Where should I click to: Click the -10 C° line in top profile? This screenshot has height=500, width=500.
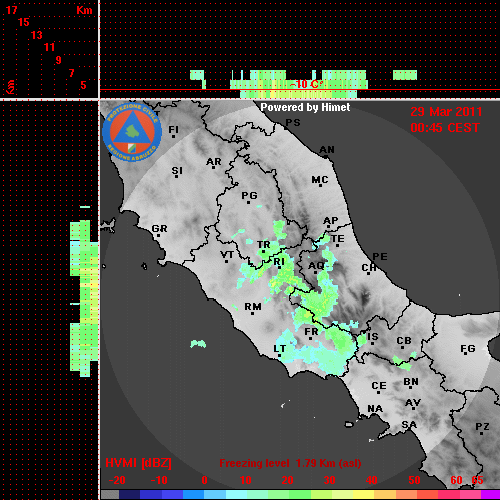(x=306, y=84)
